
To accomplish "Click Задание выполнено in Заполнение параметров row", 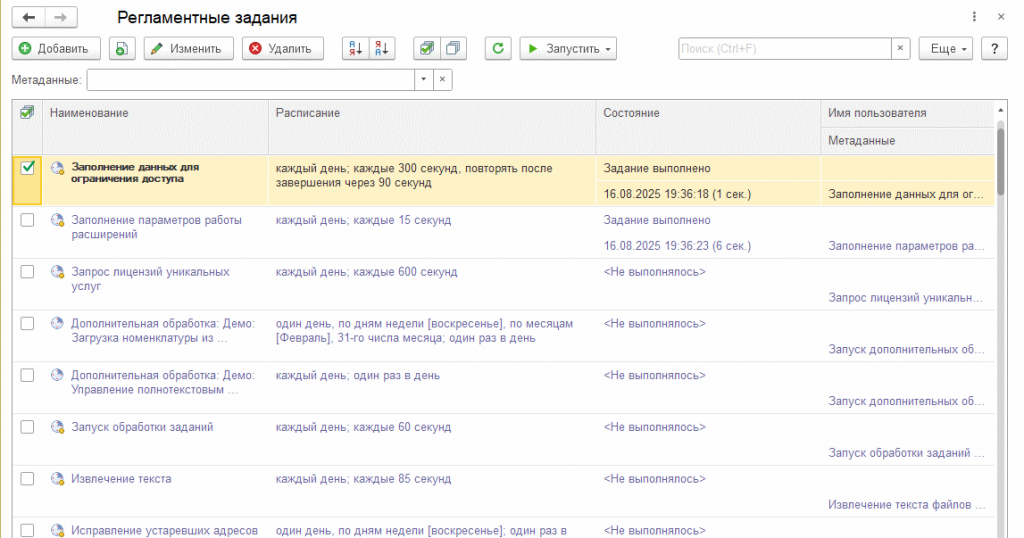I will pyautogui.click(x=657, y=220).
